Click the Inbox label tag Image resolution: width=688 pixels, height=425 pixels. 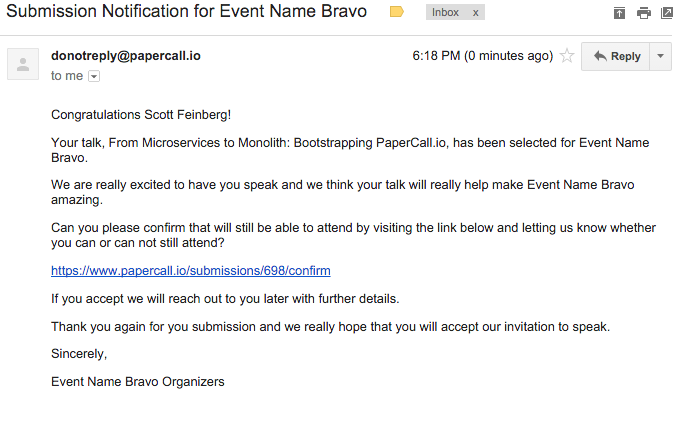point(445,13)
